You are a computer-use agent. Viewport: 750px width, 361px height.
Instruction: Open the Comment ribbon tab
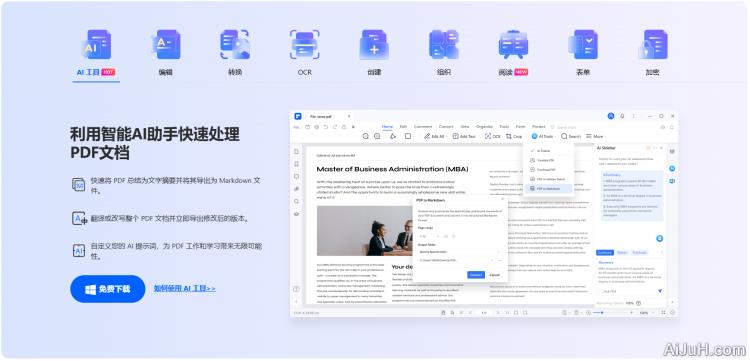[423, 127]
